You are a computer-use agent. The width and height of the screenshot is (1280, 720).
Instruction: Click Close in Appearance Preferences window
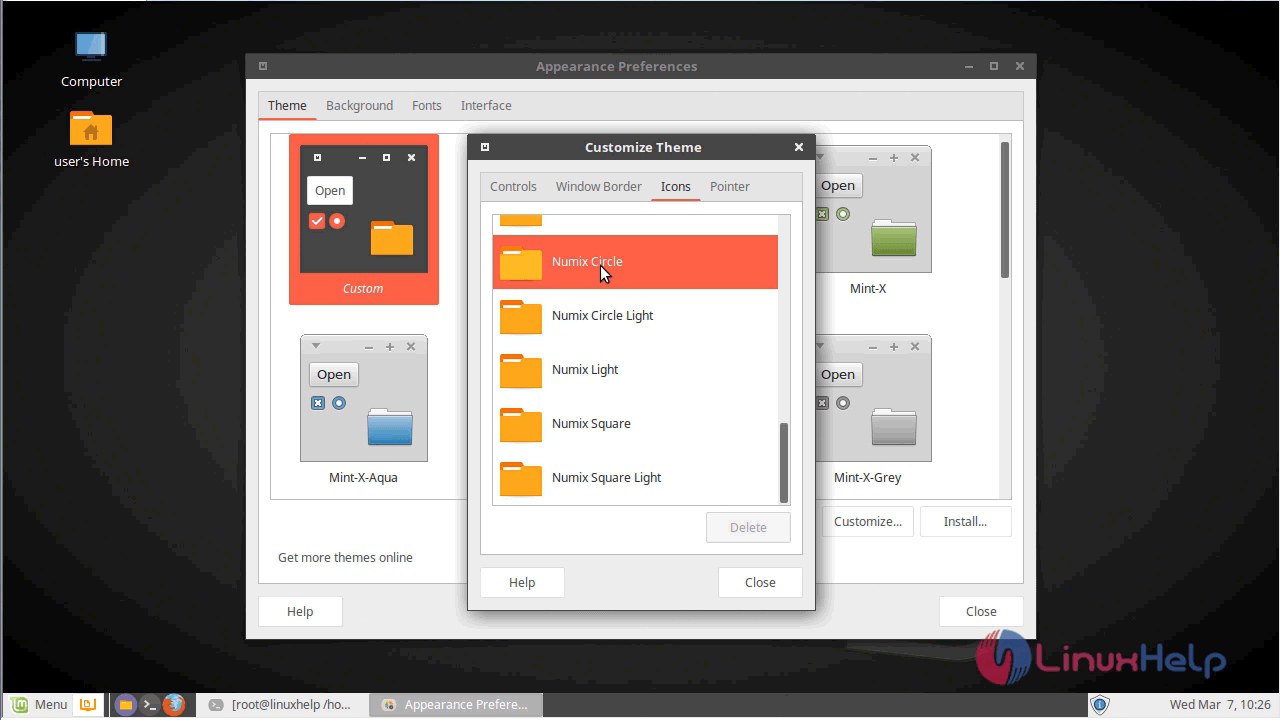click(981, 612)
